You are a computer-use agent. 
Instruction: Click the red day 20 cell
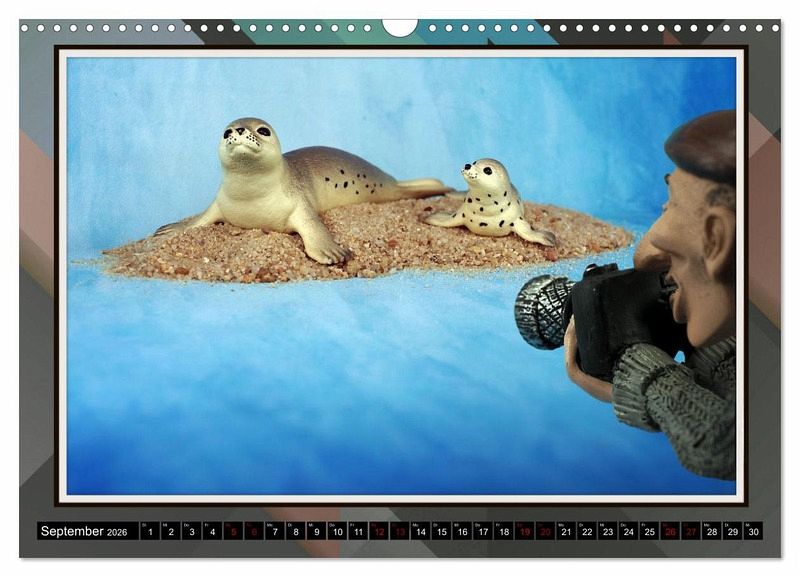(x=545, y=531)
